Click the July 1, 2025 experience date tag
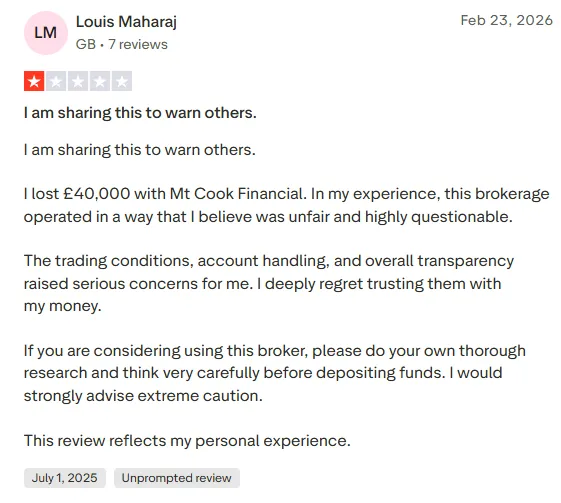Screen dimensions: 561x503 tap(65, 478)
